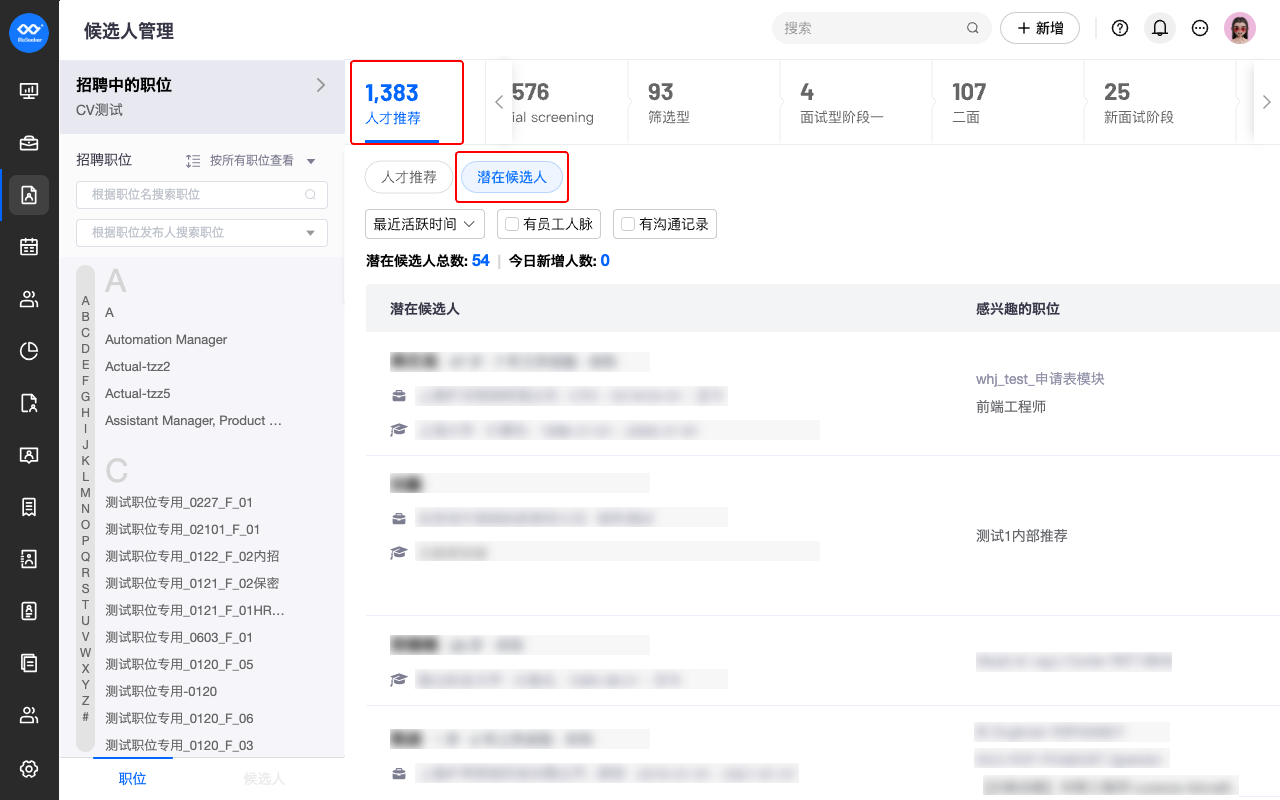Select the Actual-tzz2 position

point(138,367)
